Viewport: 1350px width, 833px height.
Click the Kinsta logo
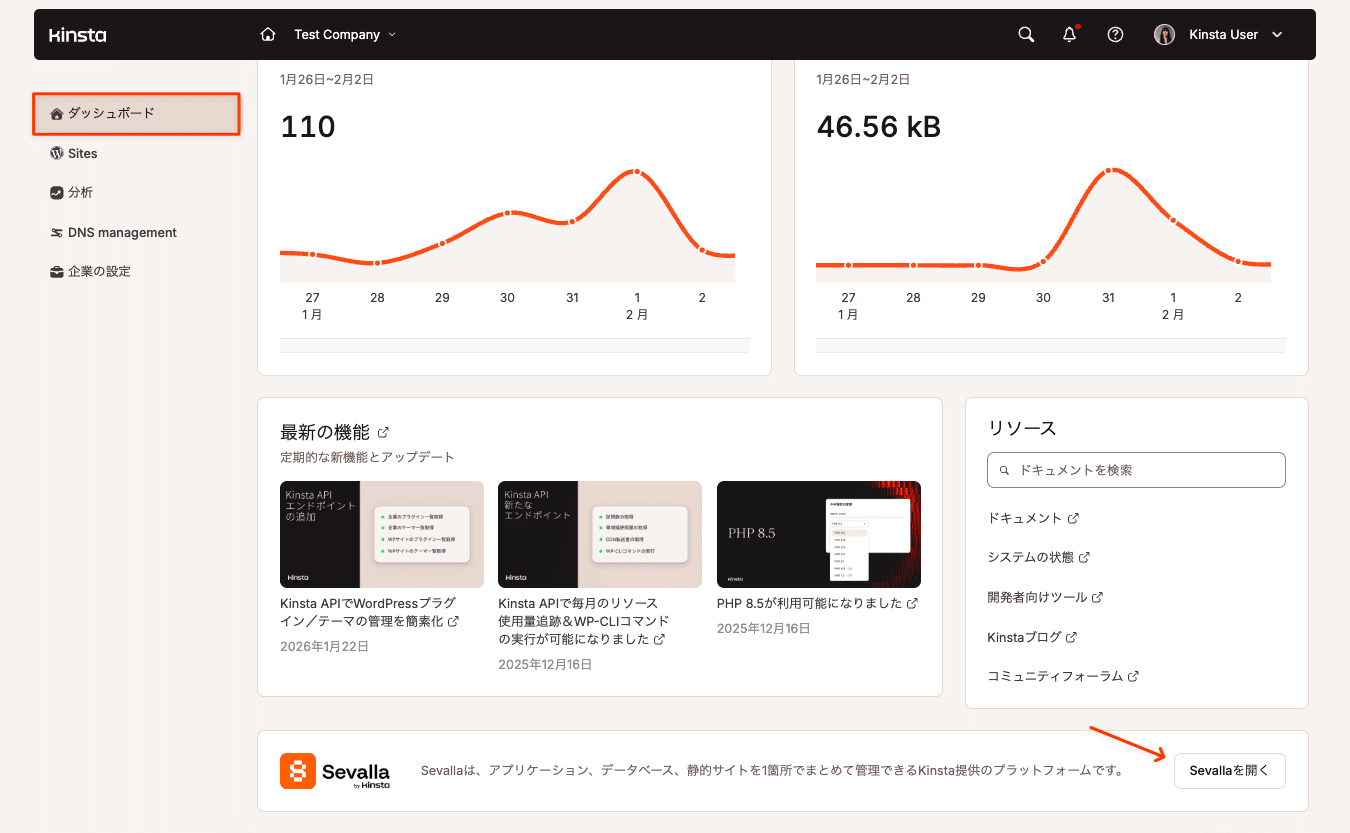[77, 34]
